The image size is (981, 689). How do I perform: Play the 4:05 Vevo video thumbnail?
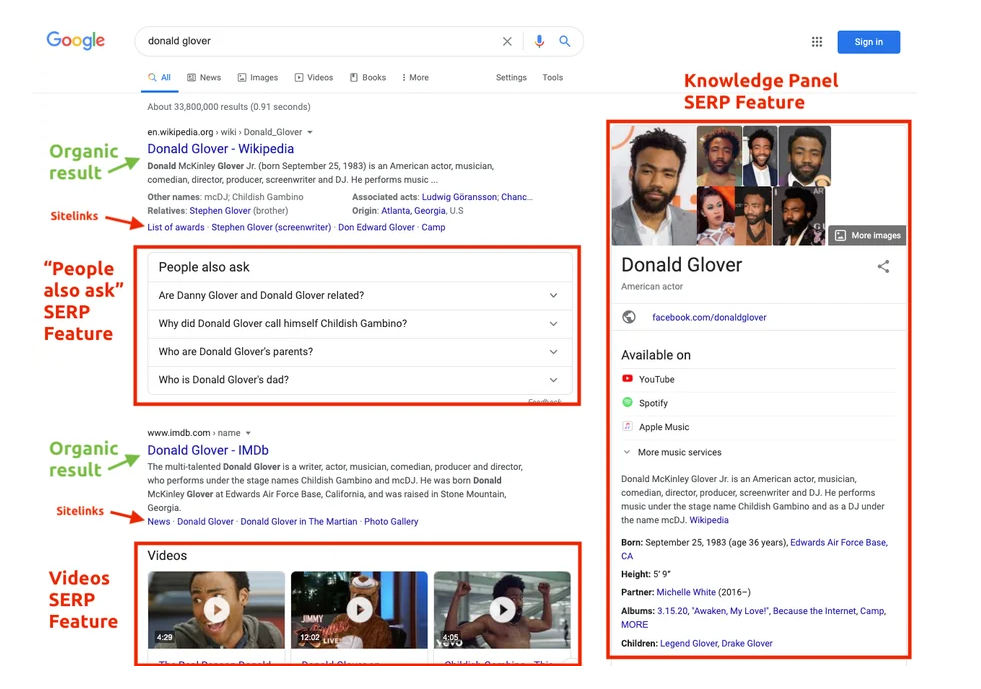pyautogui.click(x=502, y=610)
